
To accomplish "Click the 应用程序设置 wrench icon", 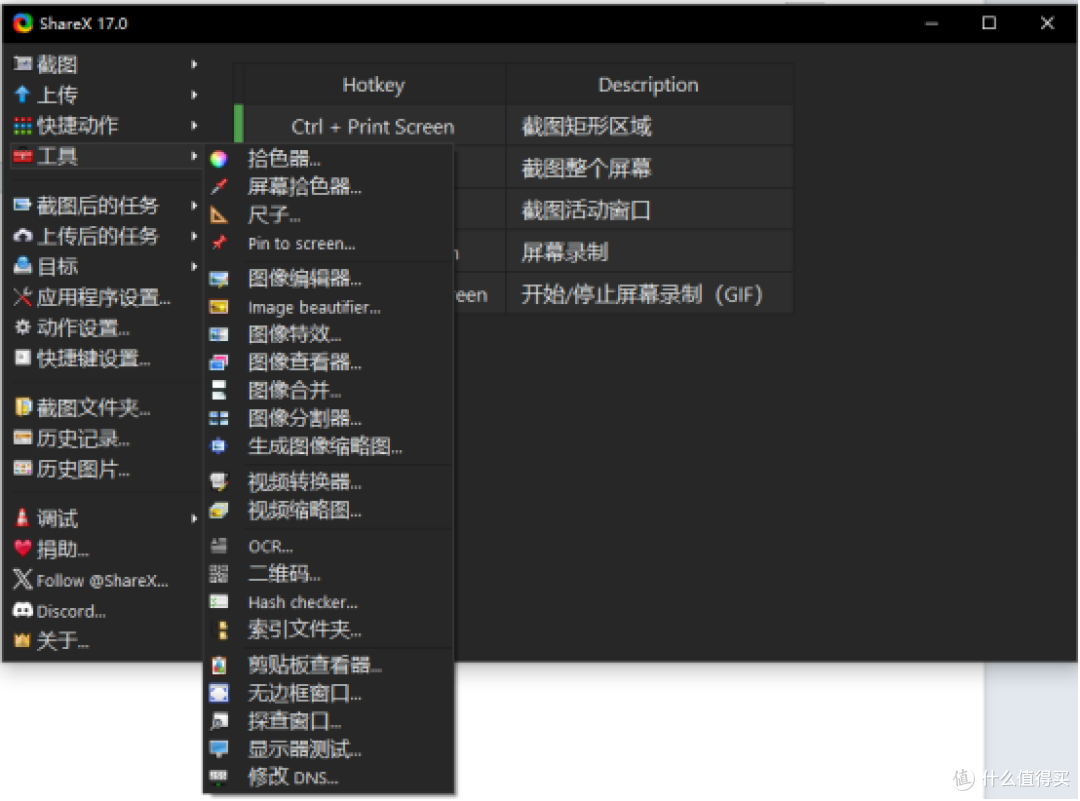I will (x=23, y=298).
